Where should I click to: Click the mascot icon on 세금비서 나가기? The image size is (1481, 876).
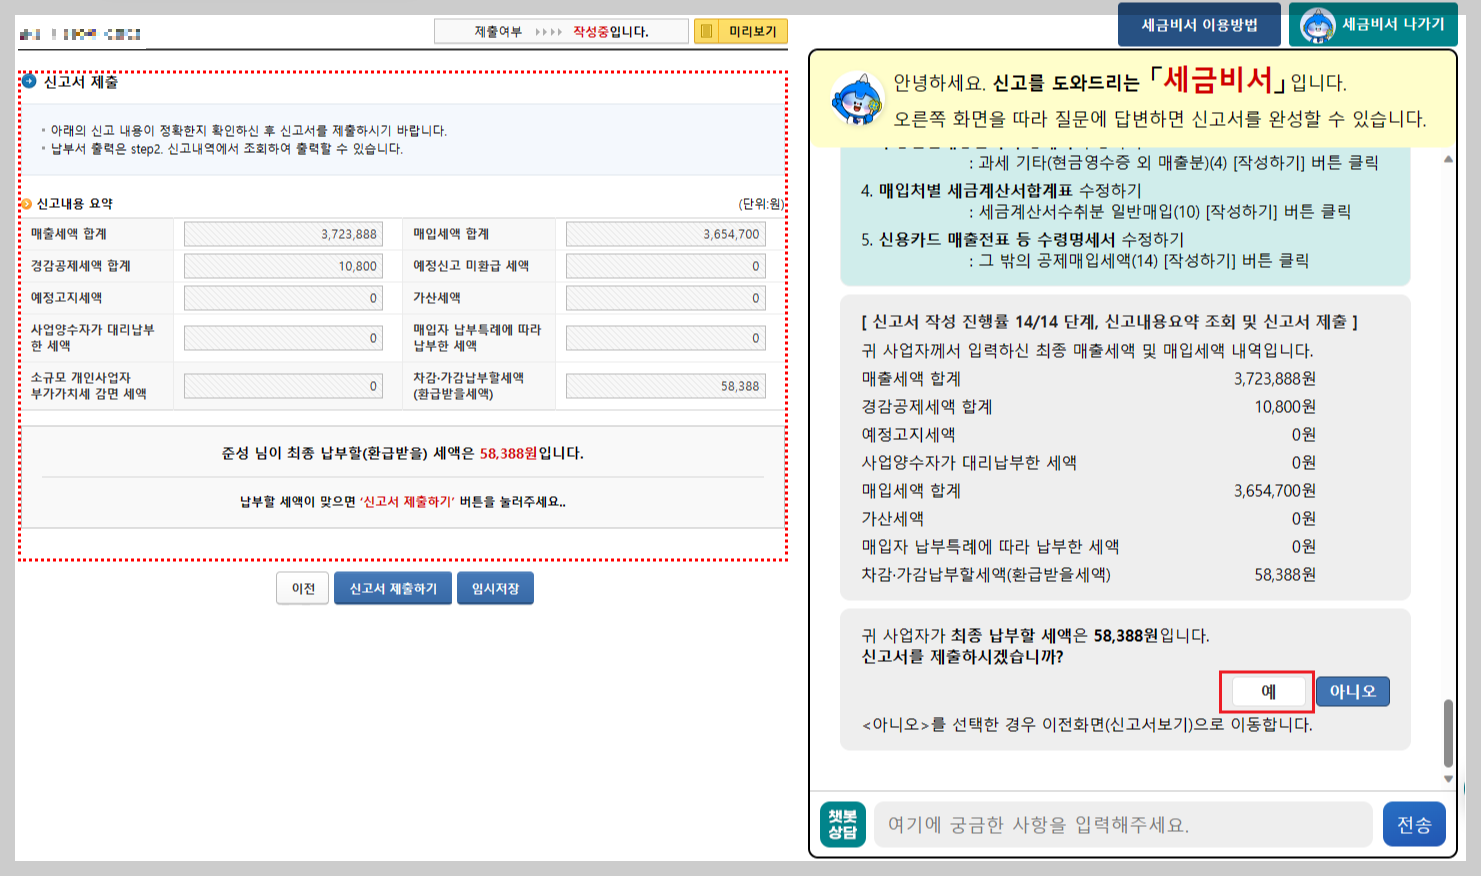tap(1317, 25)
